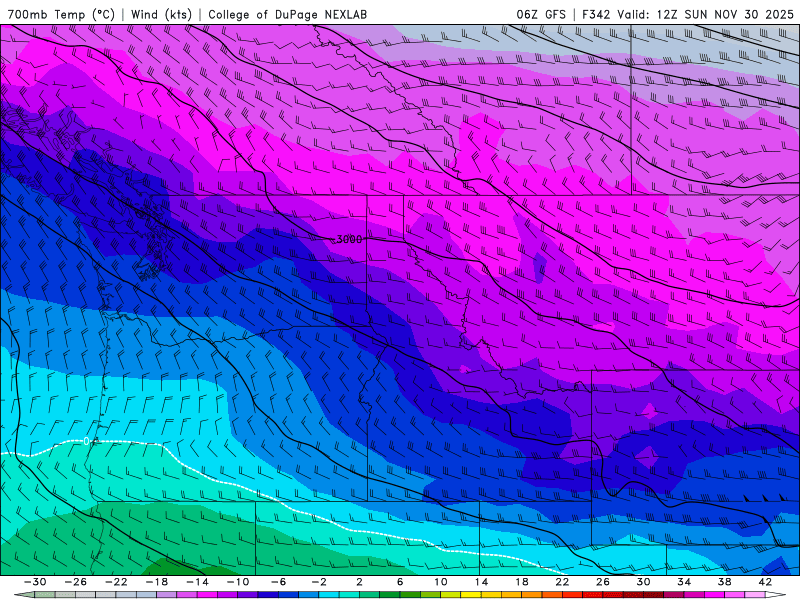
Task: Click 'College of DuPage NEXLAB' header text
Action: click(287, 14)
